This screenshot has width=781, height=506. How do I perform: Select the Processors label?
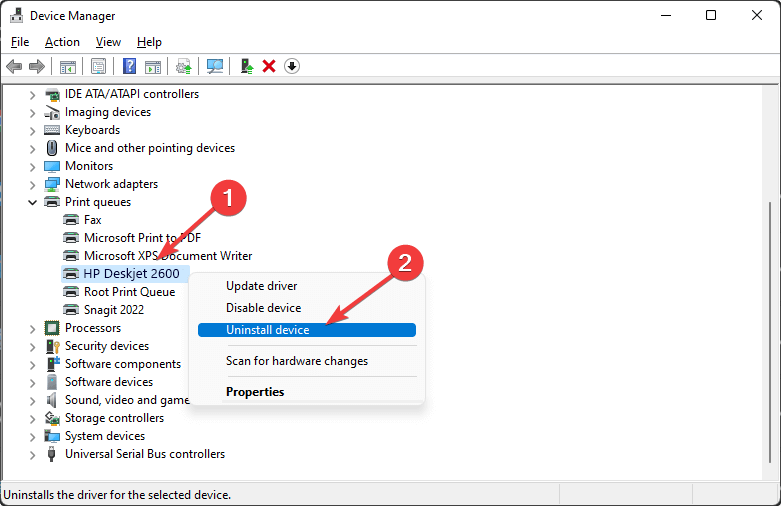[93, 328]
